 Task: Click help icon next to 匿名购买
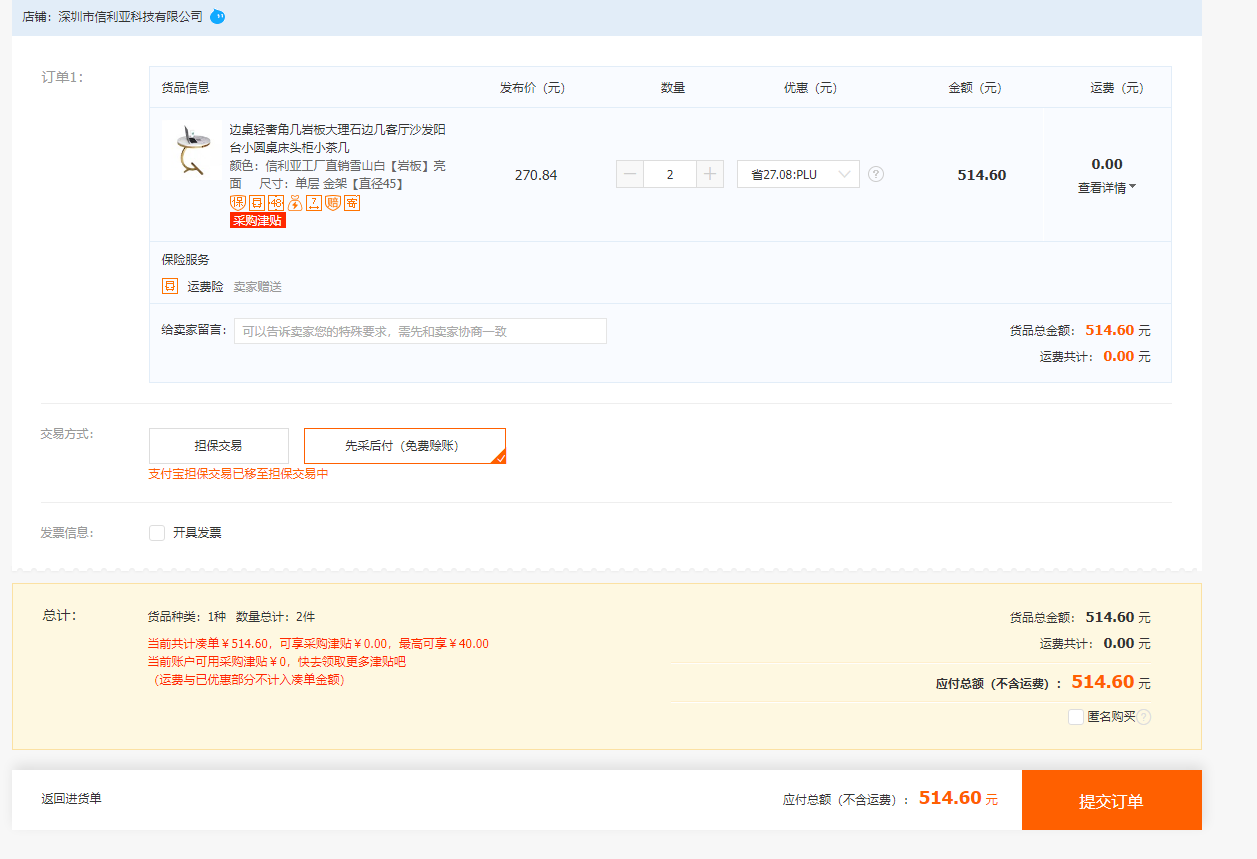[x=1144, y=717]
